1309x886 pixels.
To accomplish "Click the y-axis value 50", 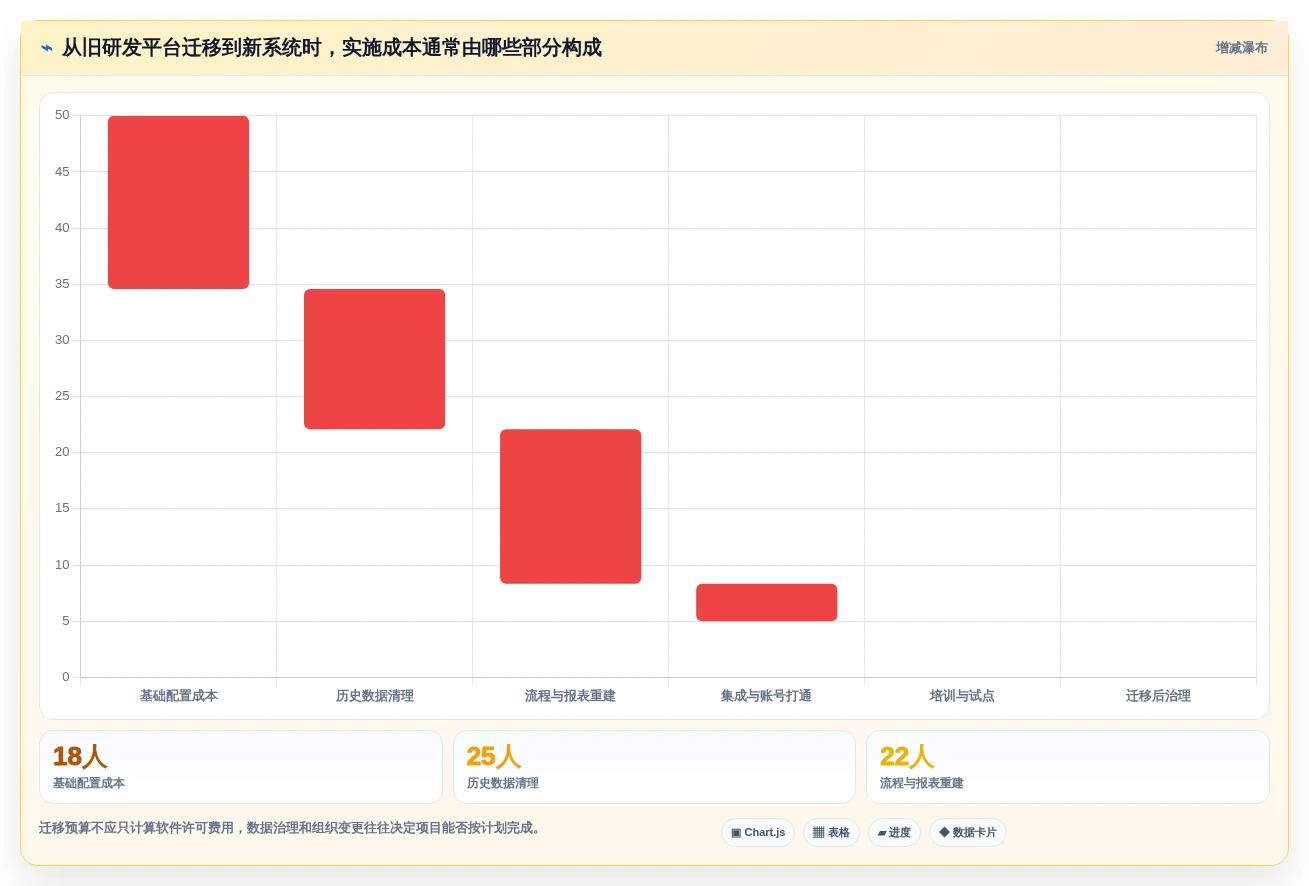I will (62, 115).
